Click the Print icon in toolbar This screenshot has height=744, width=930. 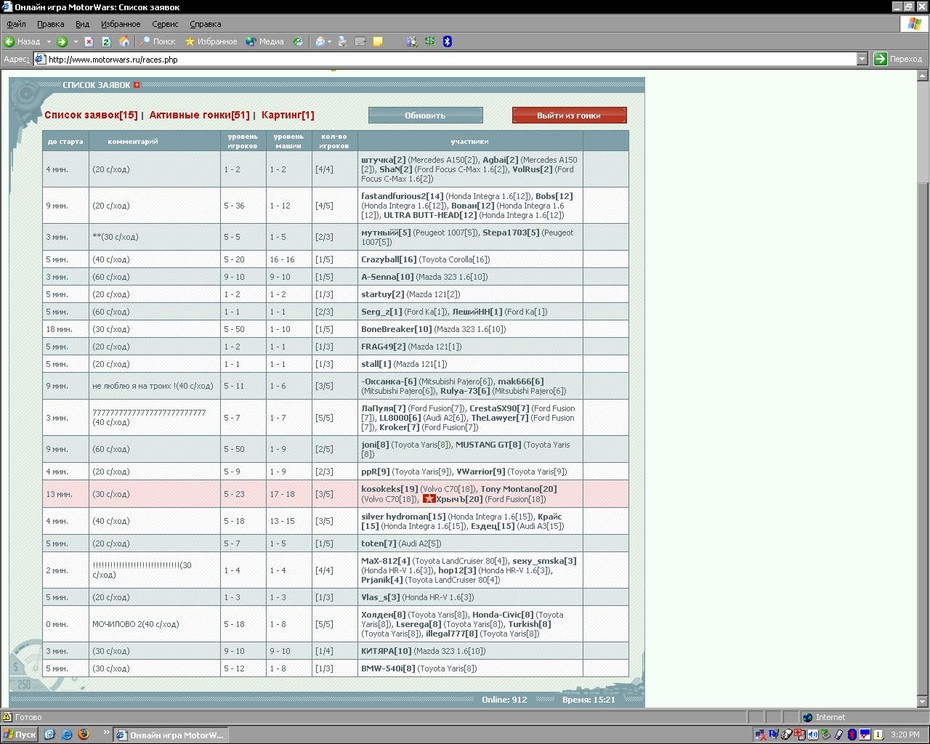coord(342,42)
